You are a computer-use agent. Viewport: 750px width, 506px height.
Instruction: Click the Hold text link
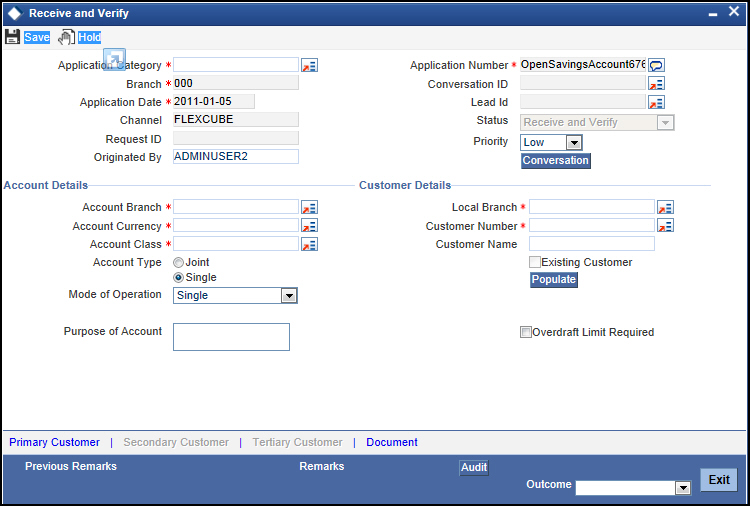click(x=89, y=37)
